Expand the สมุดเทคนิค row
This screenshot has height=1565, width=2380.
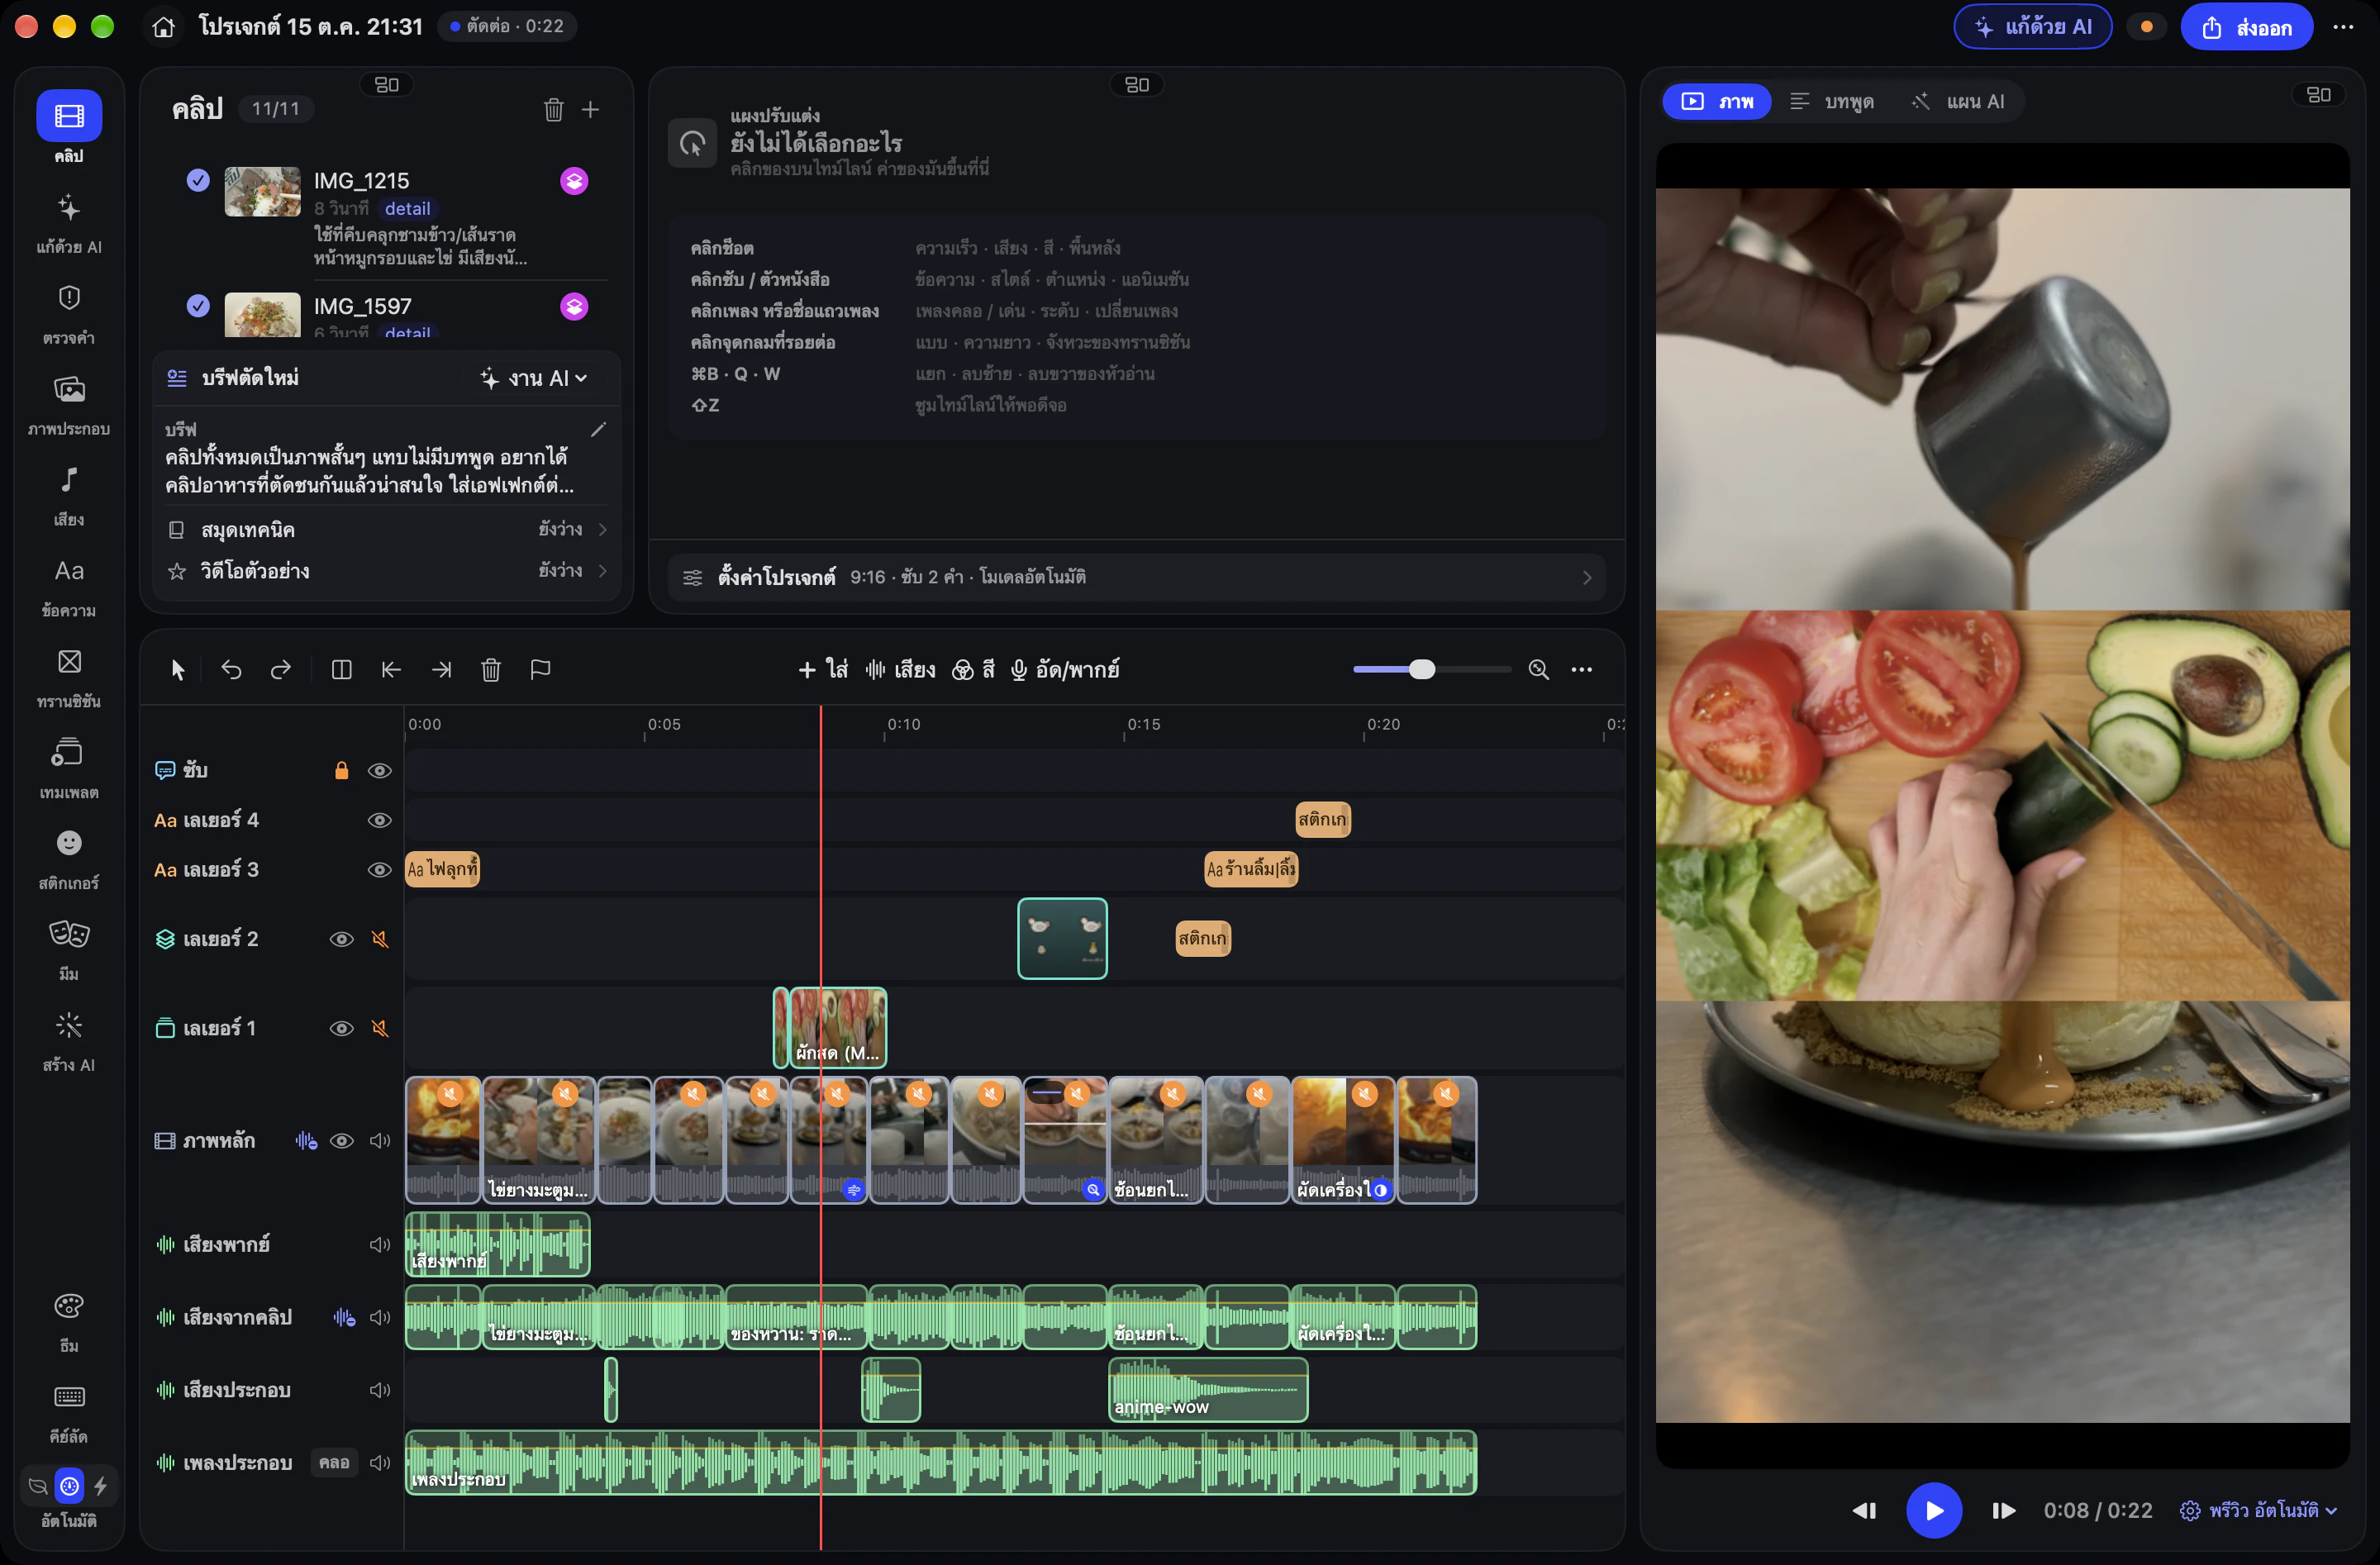[387, 529]
